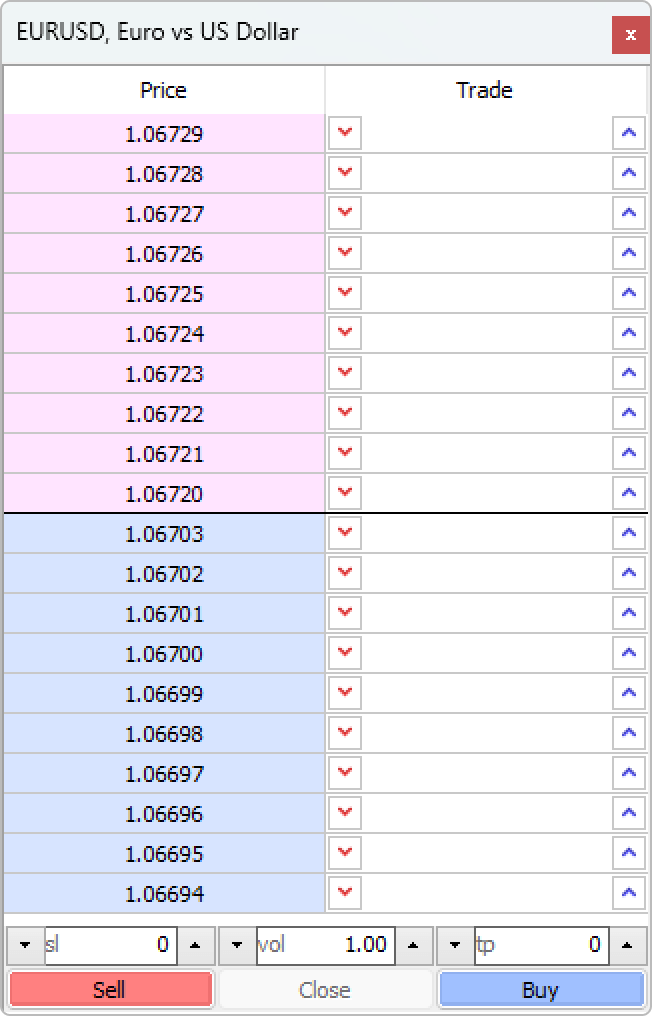Click the blue Buy button
The width and height of the screenshot is (652, 1016).
(x=540, y=990)
